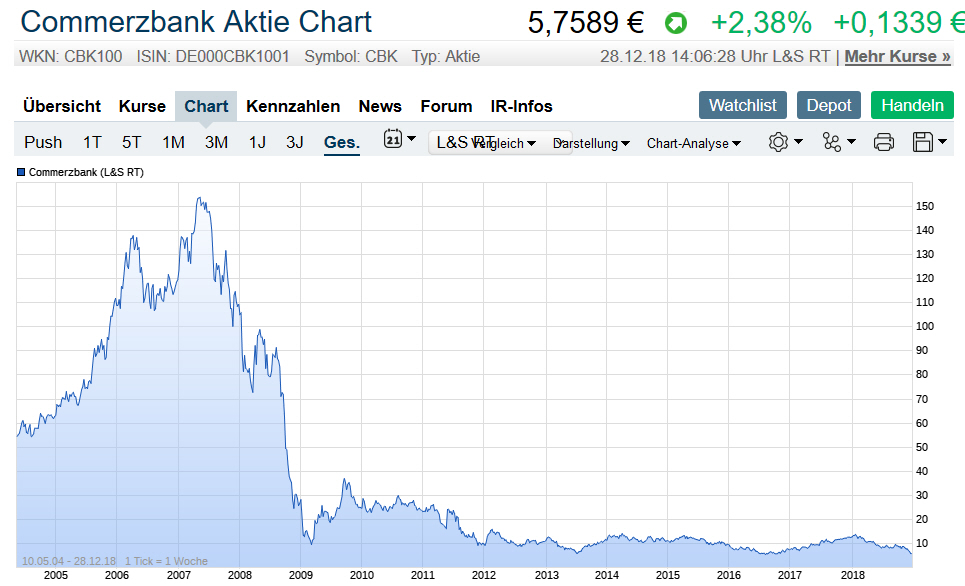Expand the Chart-Analyse dropdown
This screenshot has height=586, width=965.
tap(694, 143)
